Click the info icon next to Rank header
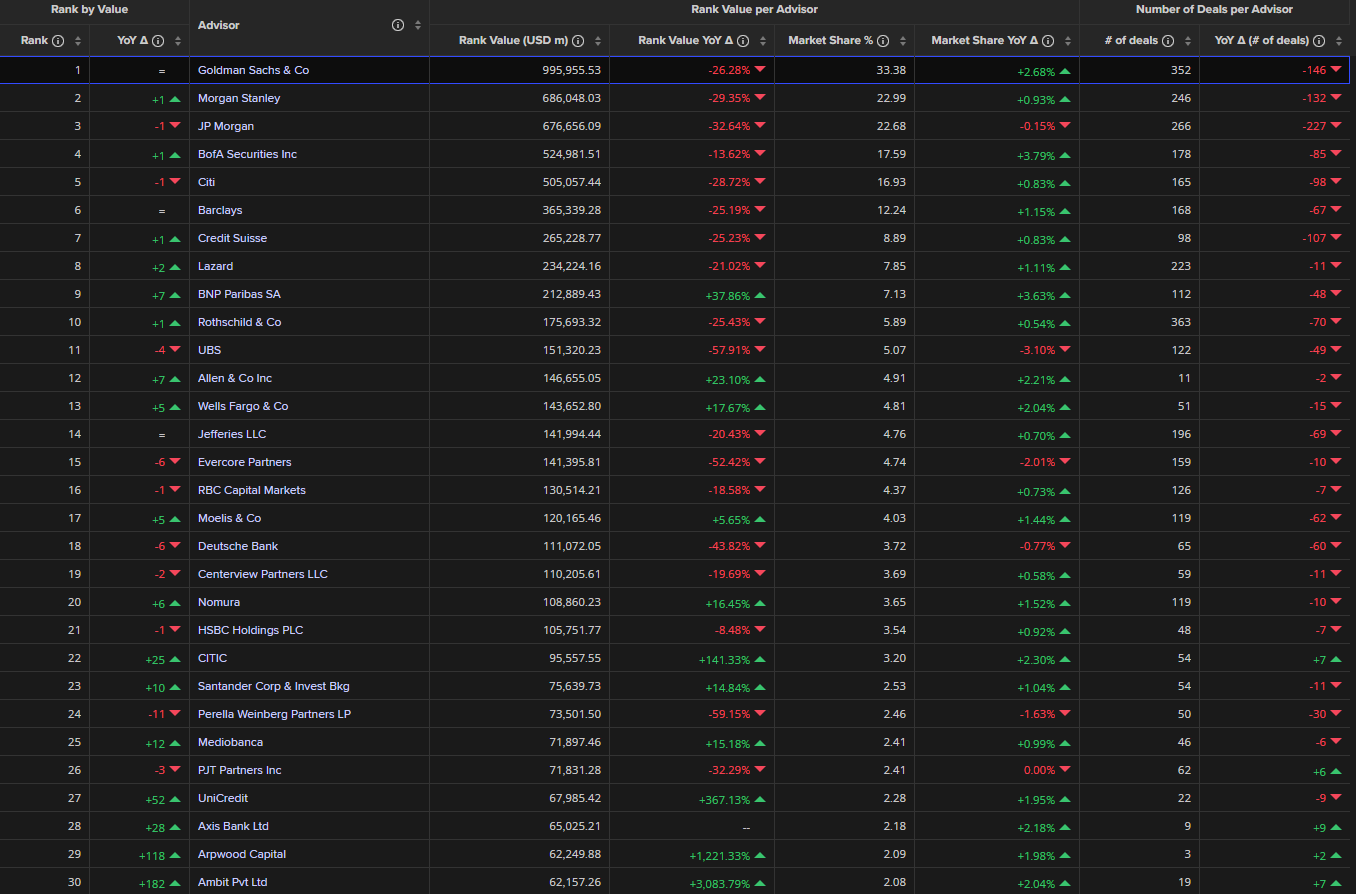This screenshot has width=1356, height=894. 58,41
